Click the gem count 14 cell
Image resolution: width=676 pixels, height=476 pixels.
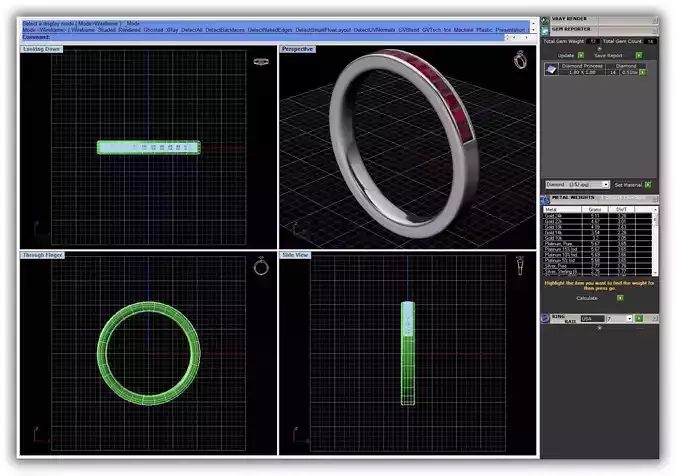click(x=613, y=72)
